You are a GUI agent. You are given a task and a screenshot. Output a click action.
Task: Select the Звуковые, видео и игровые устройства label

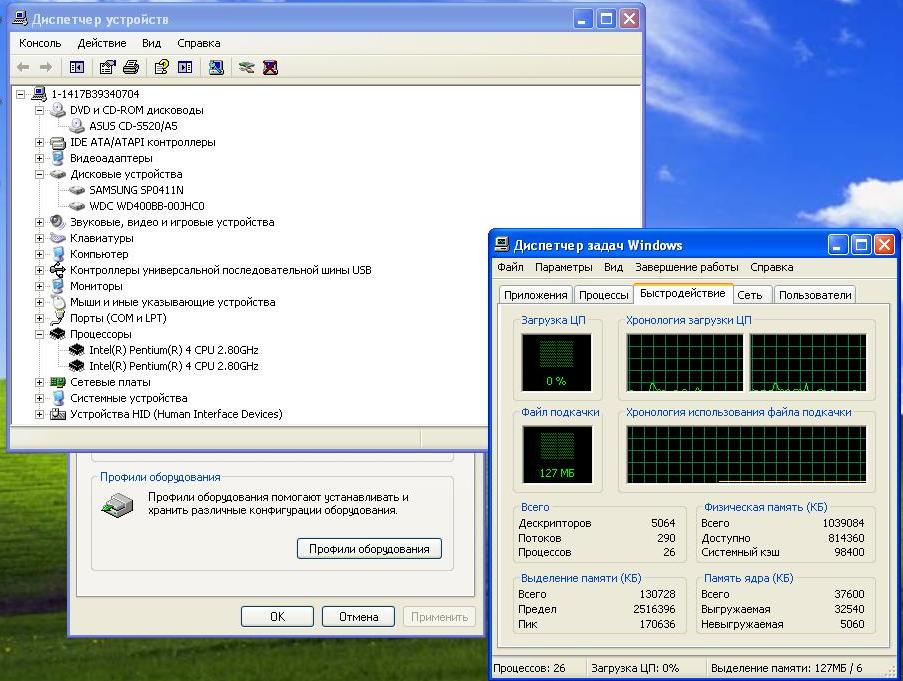pyautogui.click(x=172, y=222)
